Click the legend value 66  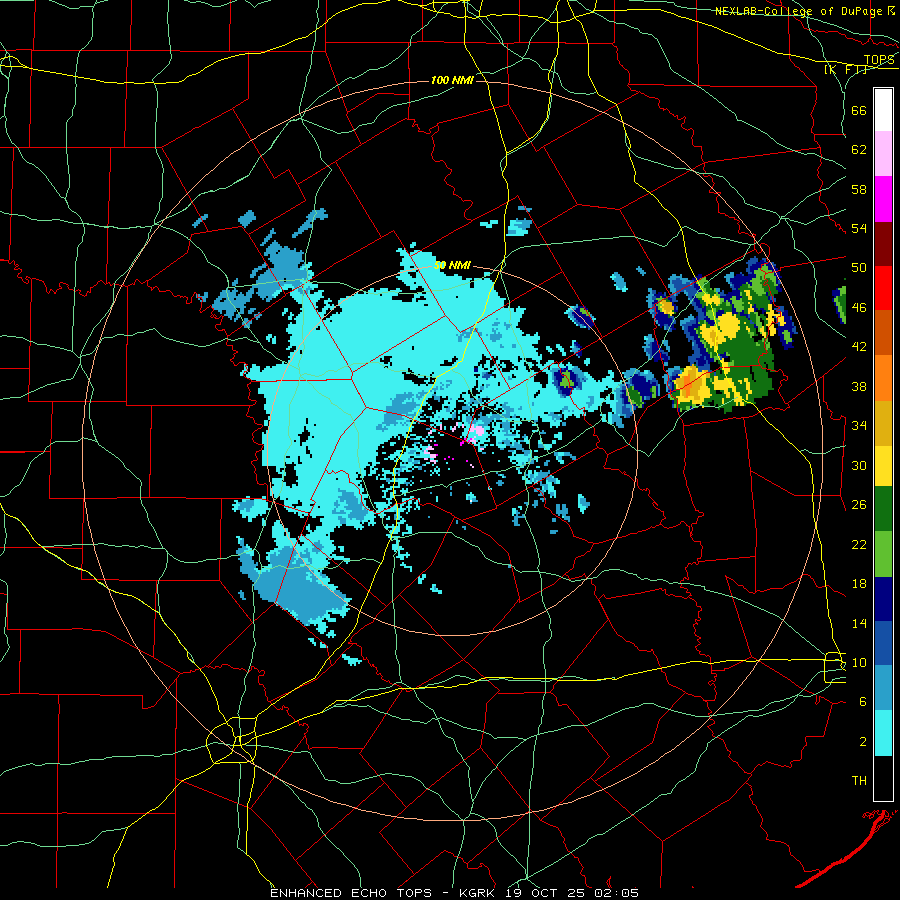click(859, 110)
